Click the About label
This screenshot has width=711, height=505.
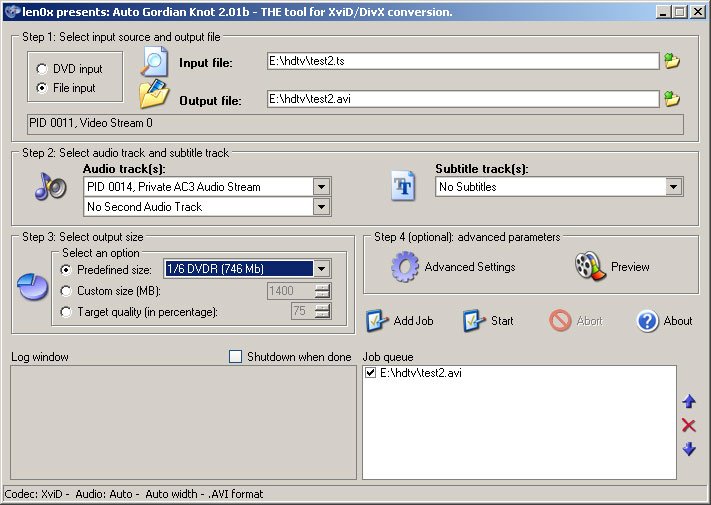pyautogui.click(x=677, y=321)
